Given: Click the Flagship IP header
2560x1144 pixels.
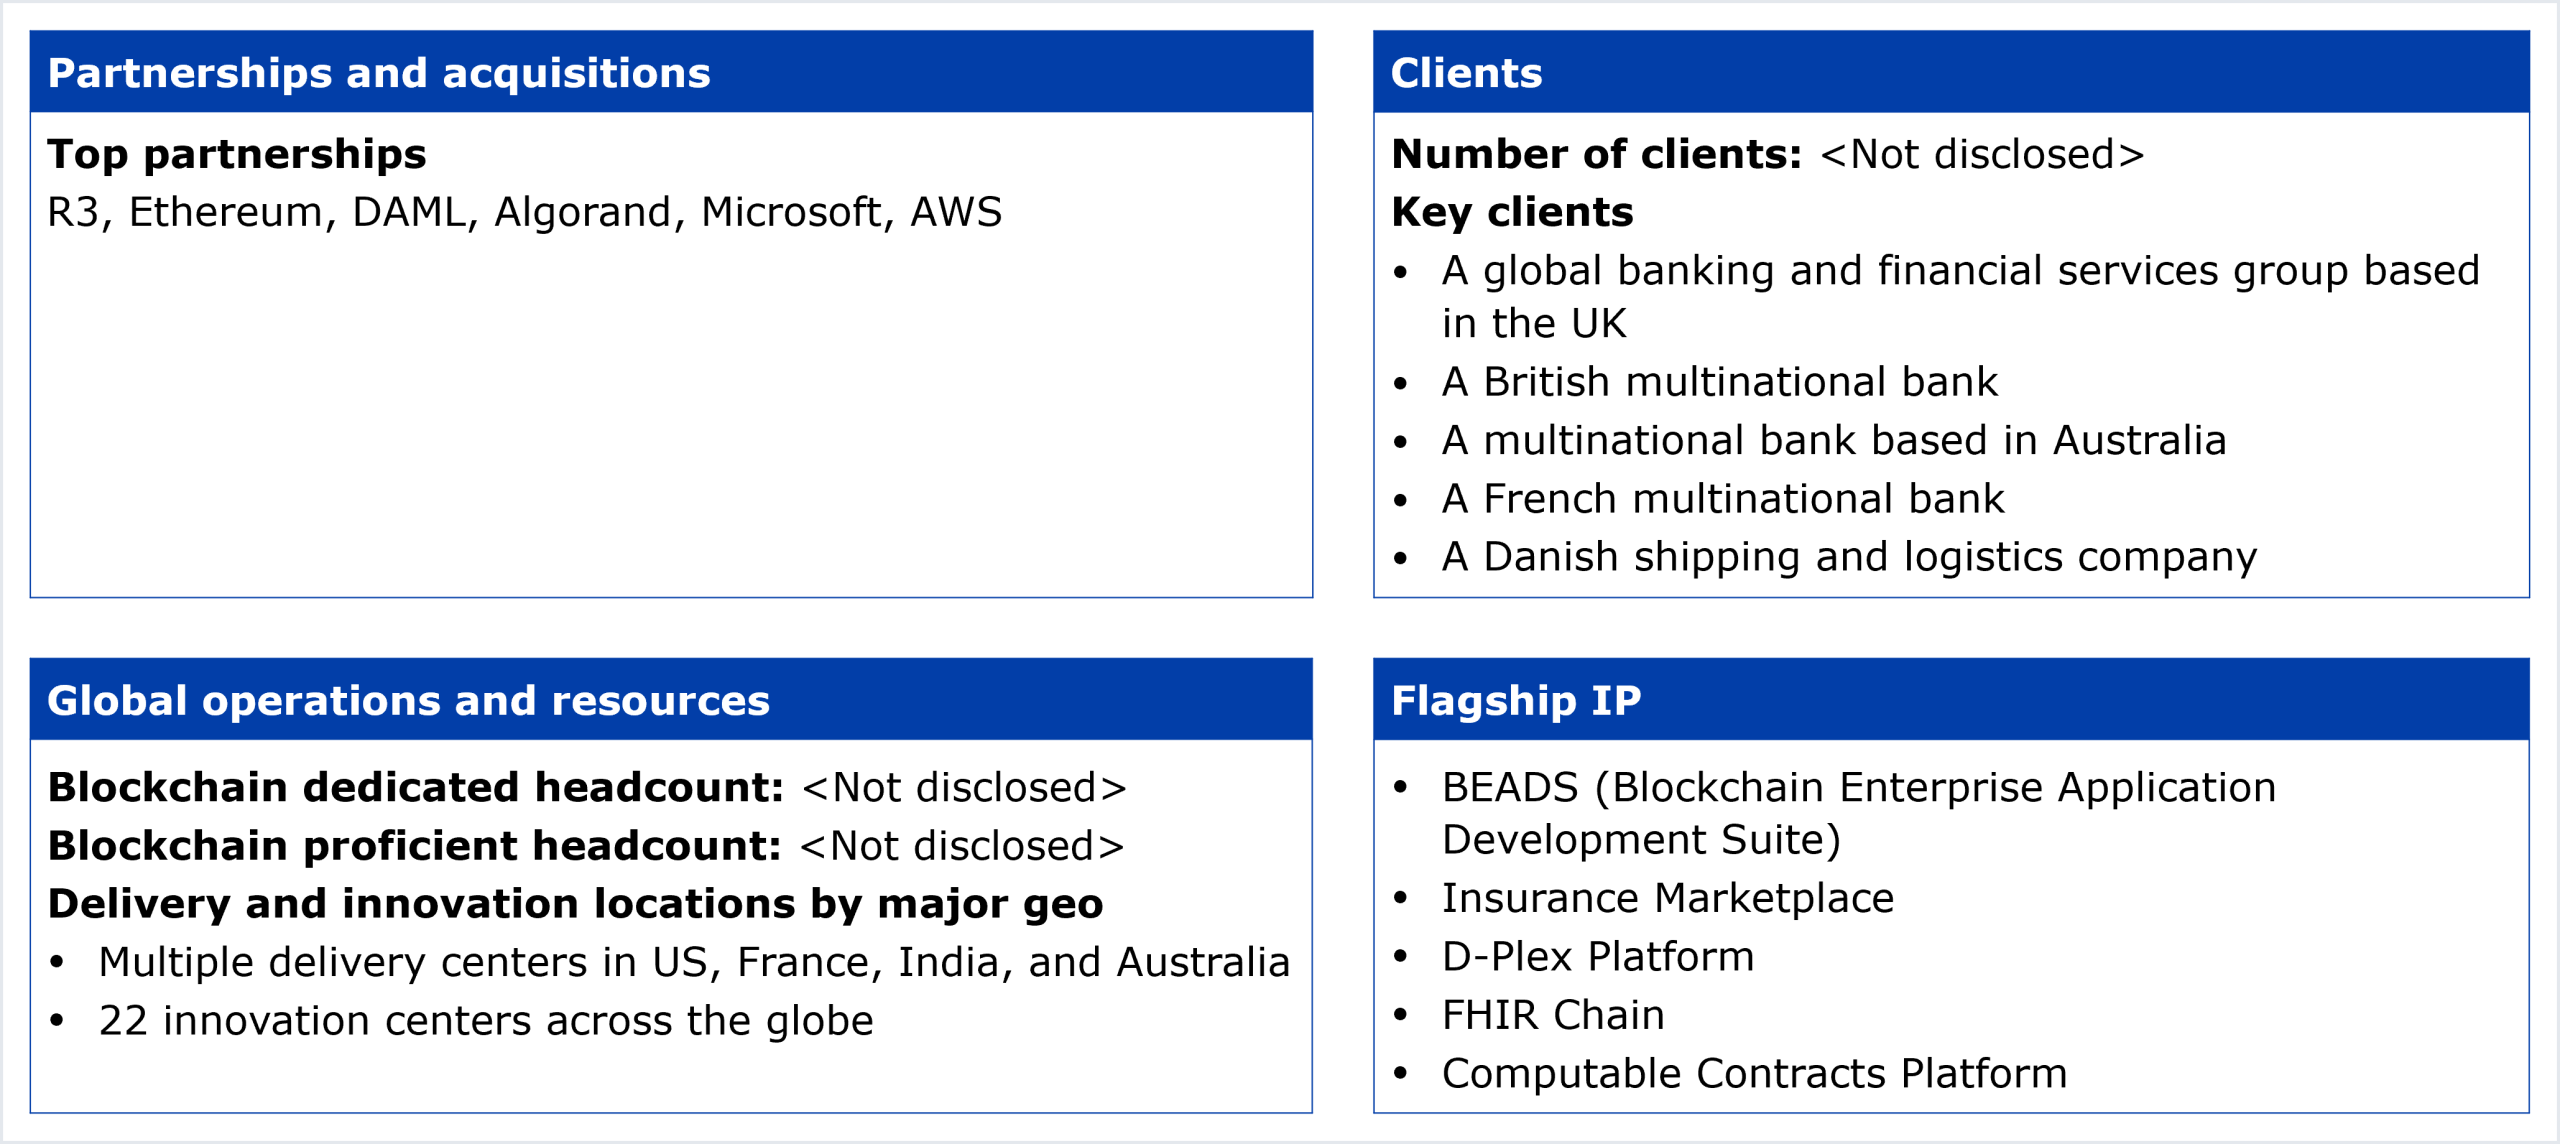Looking at the screenshot, I should [1516, 701].
